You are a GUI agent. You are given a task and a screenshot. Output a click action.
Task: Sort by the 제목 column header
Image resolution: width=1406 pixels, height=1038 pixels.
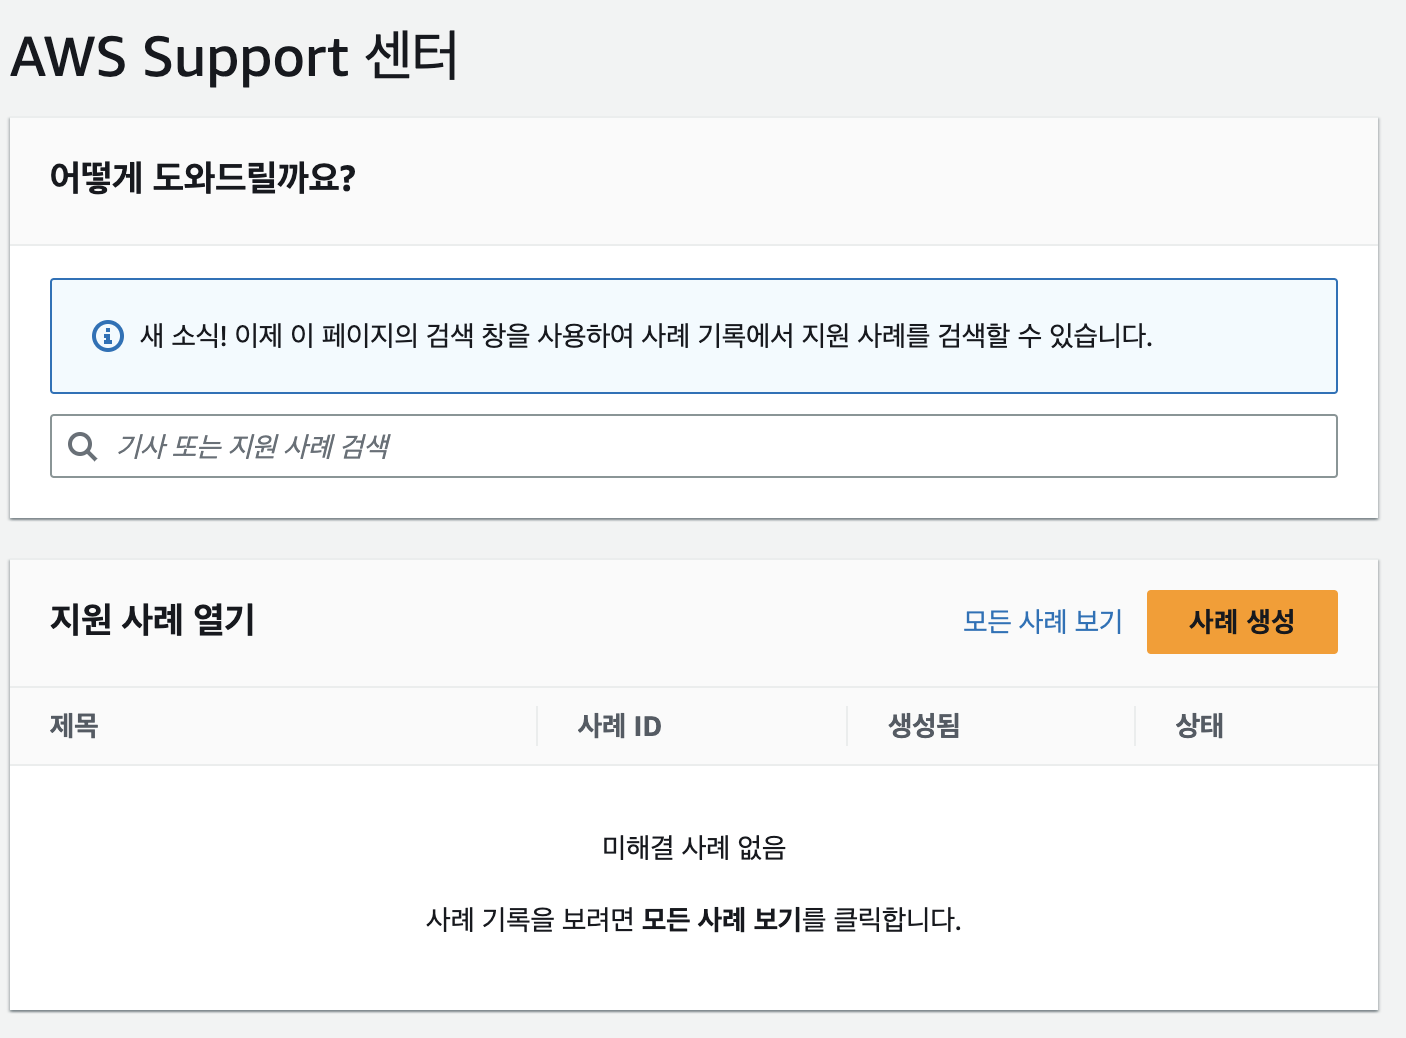click(x=74, y=726)
